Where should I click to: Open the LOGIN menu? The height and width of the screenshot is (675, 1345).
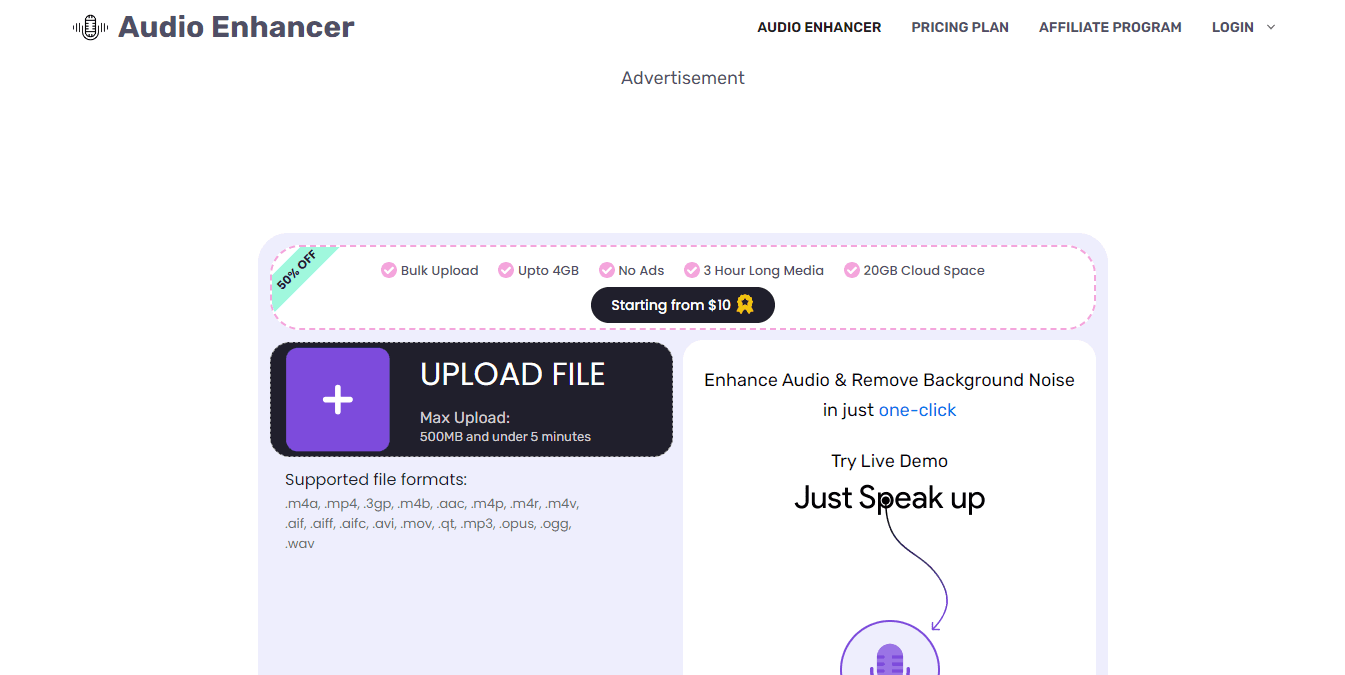pyautogui.click(x=1232, y=27)
